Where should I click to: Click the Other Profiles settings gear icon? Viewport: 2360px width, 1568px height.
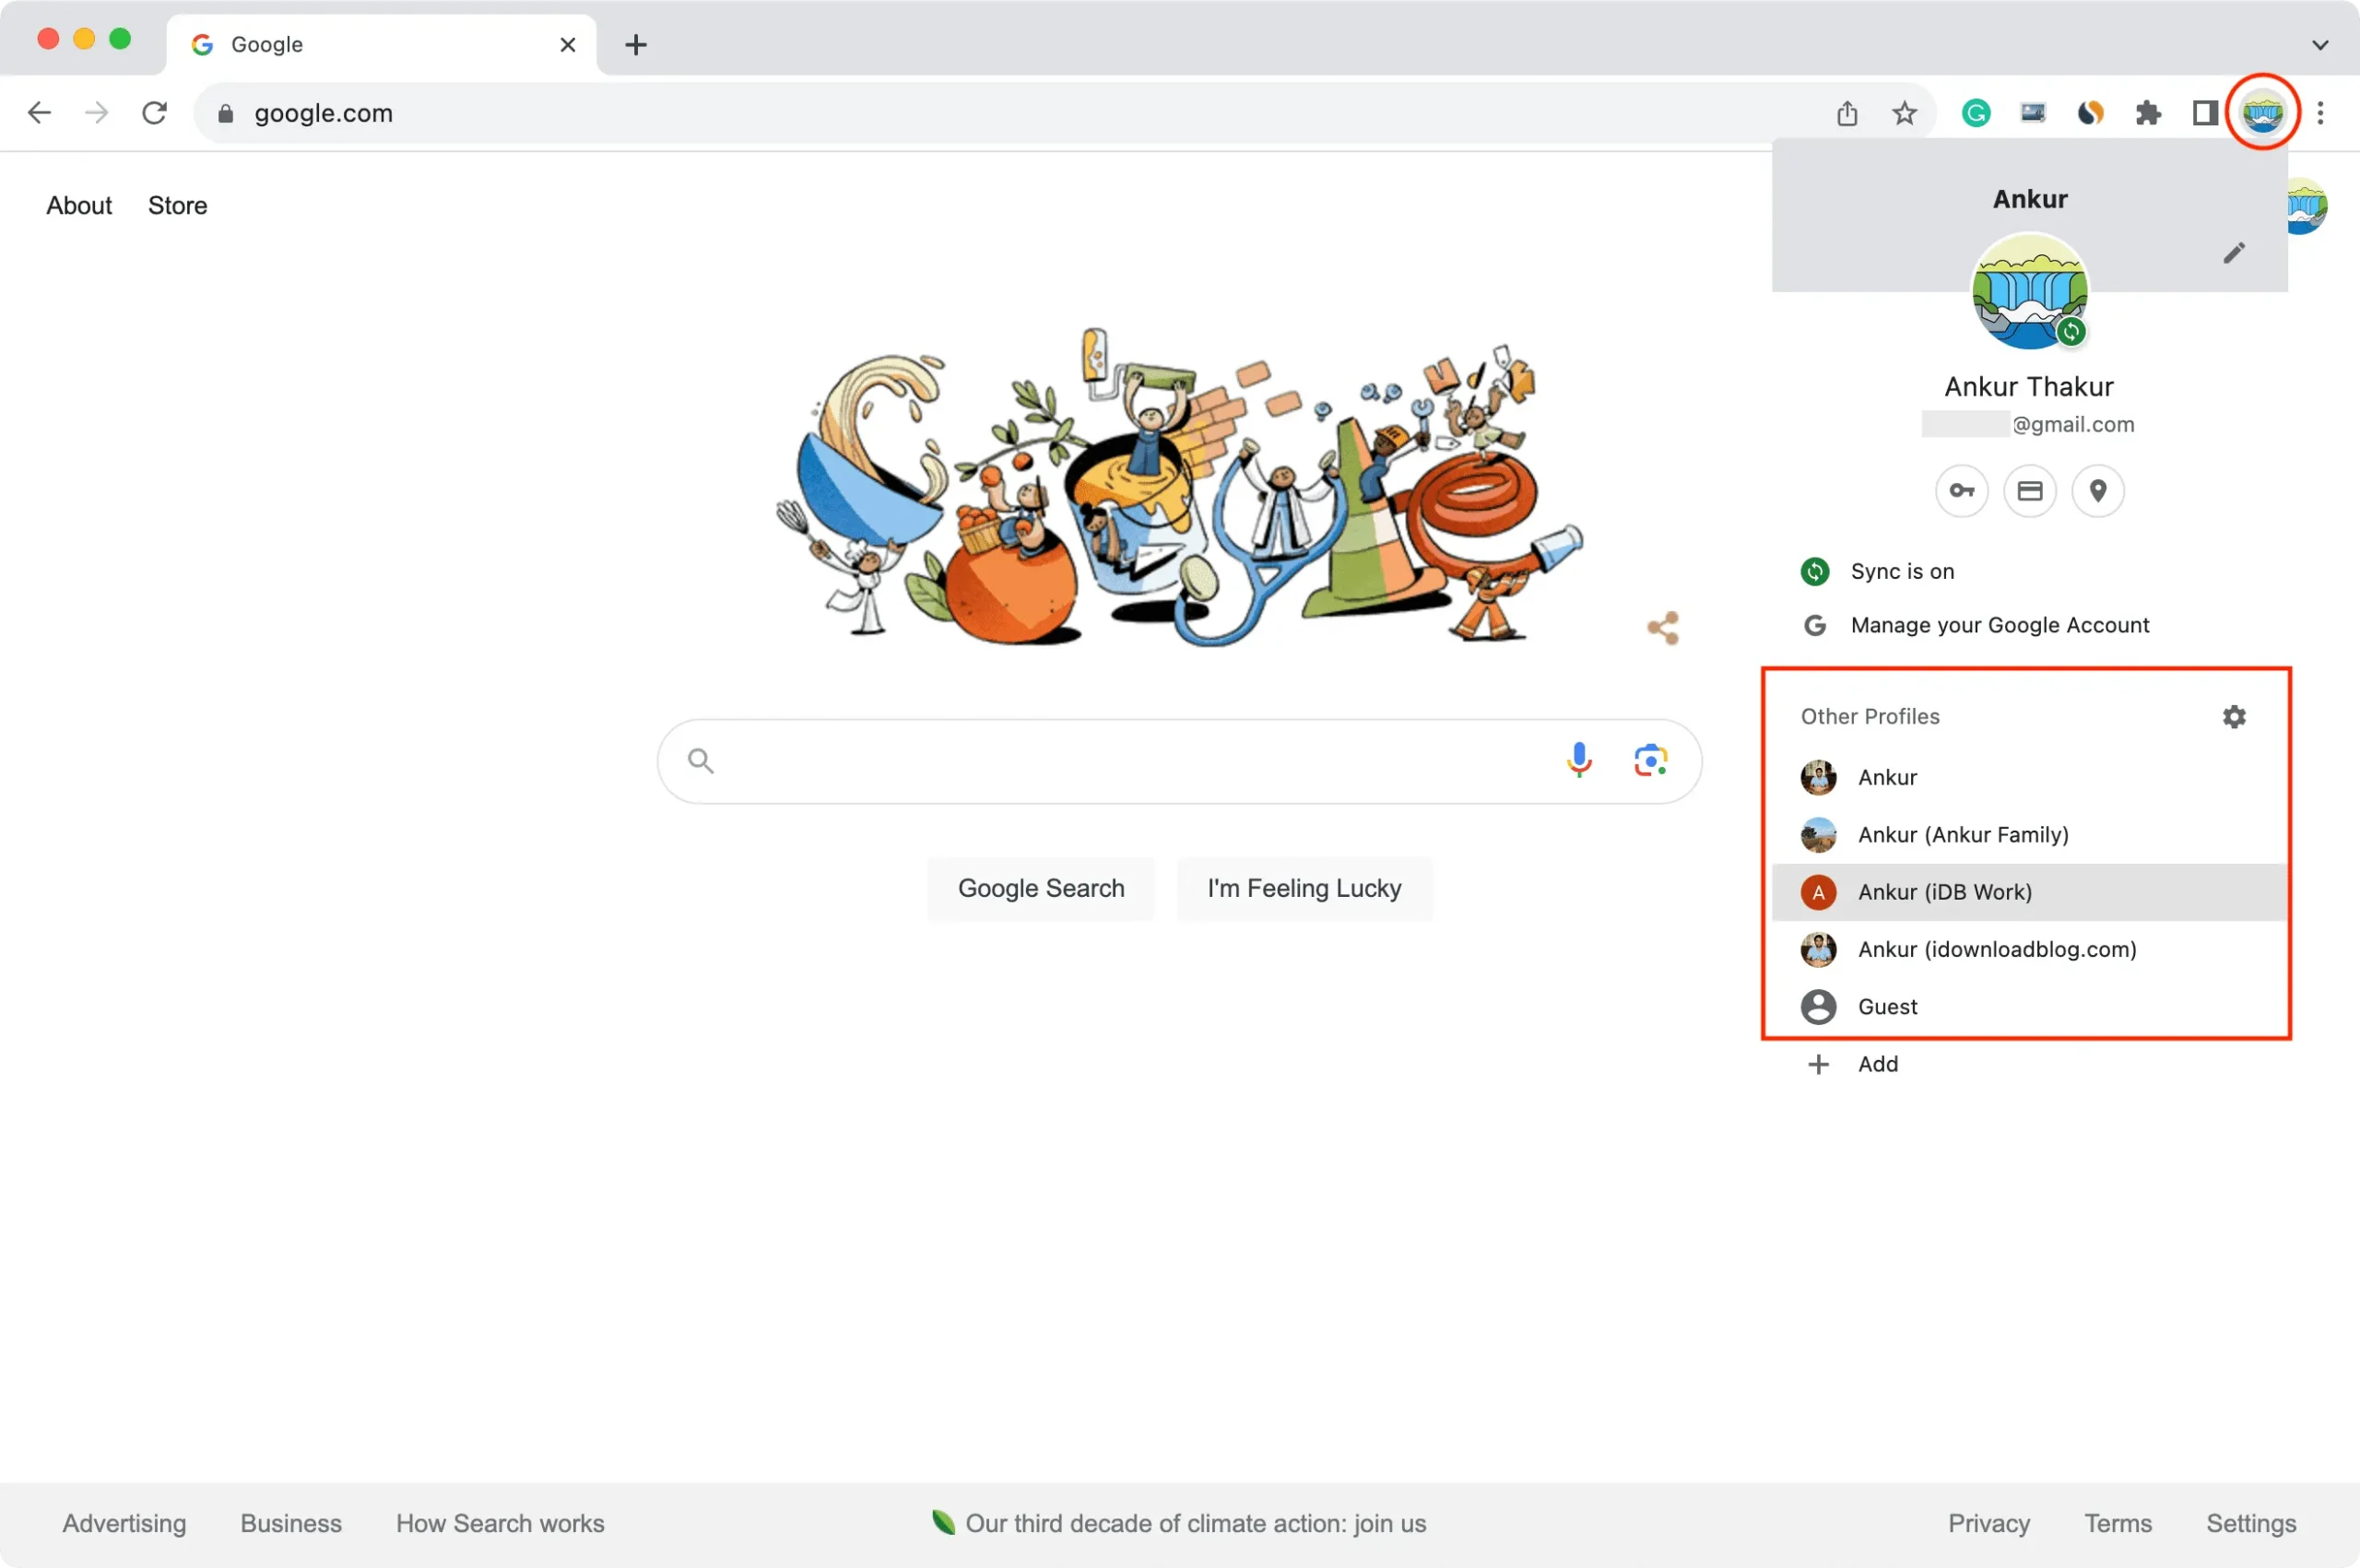[x=2234, y=714]
